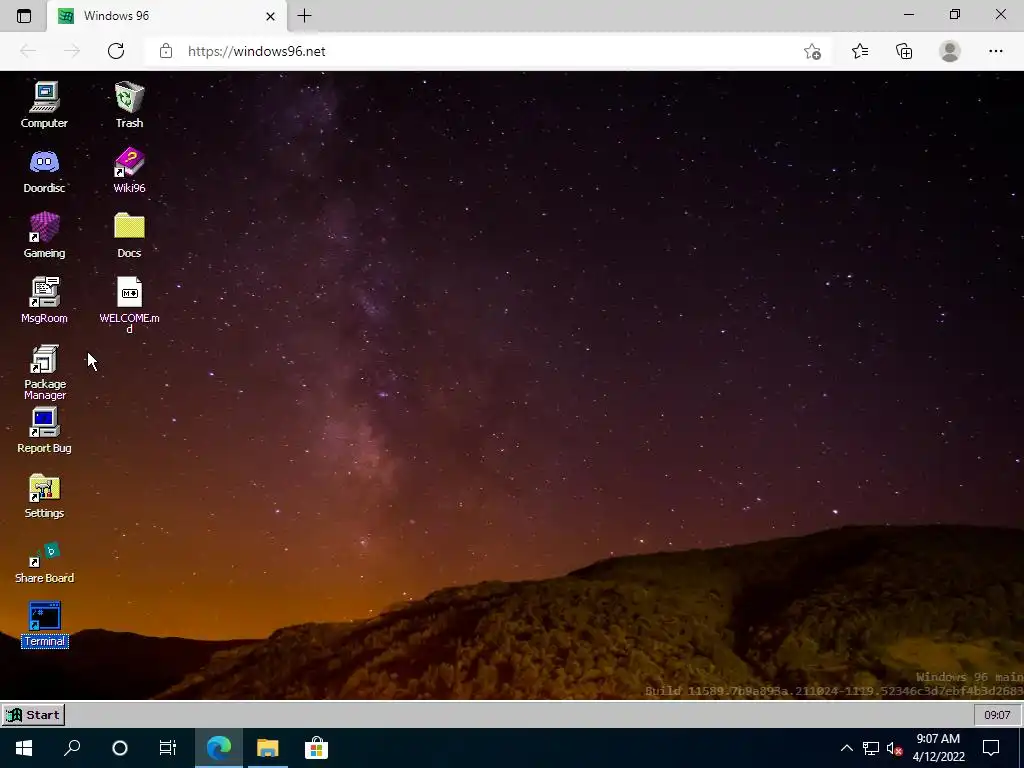The image size is (1024, 768).
Task: Add this page to favorites
Action: pos(812,52)
